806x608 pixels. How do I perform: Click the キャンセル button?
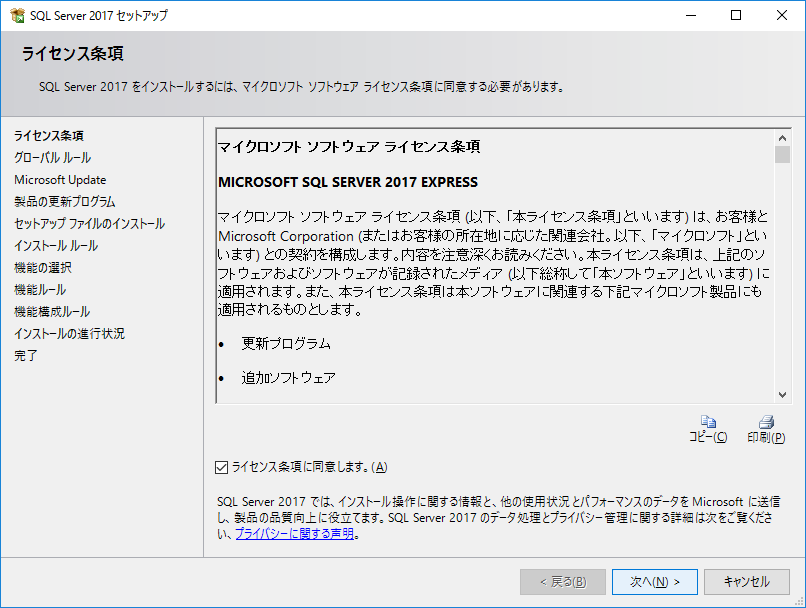click(x=746, y=582)
